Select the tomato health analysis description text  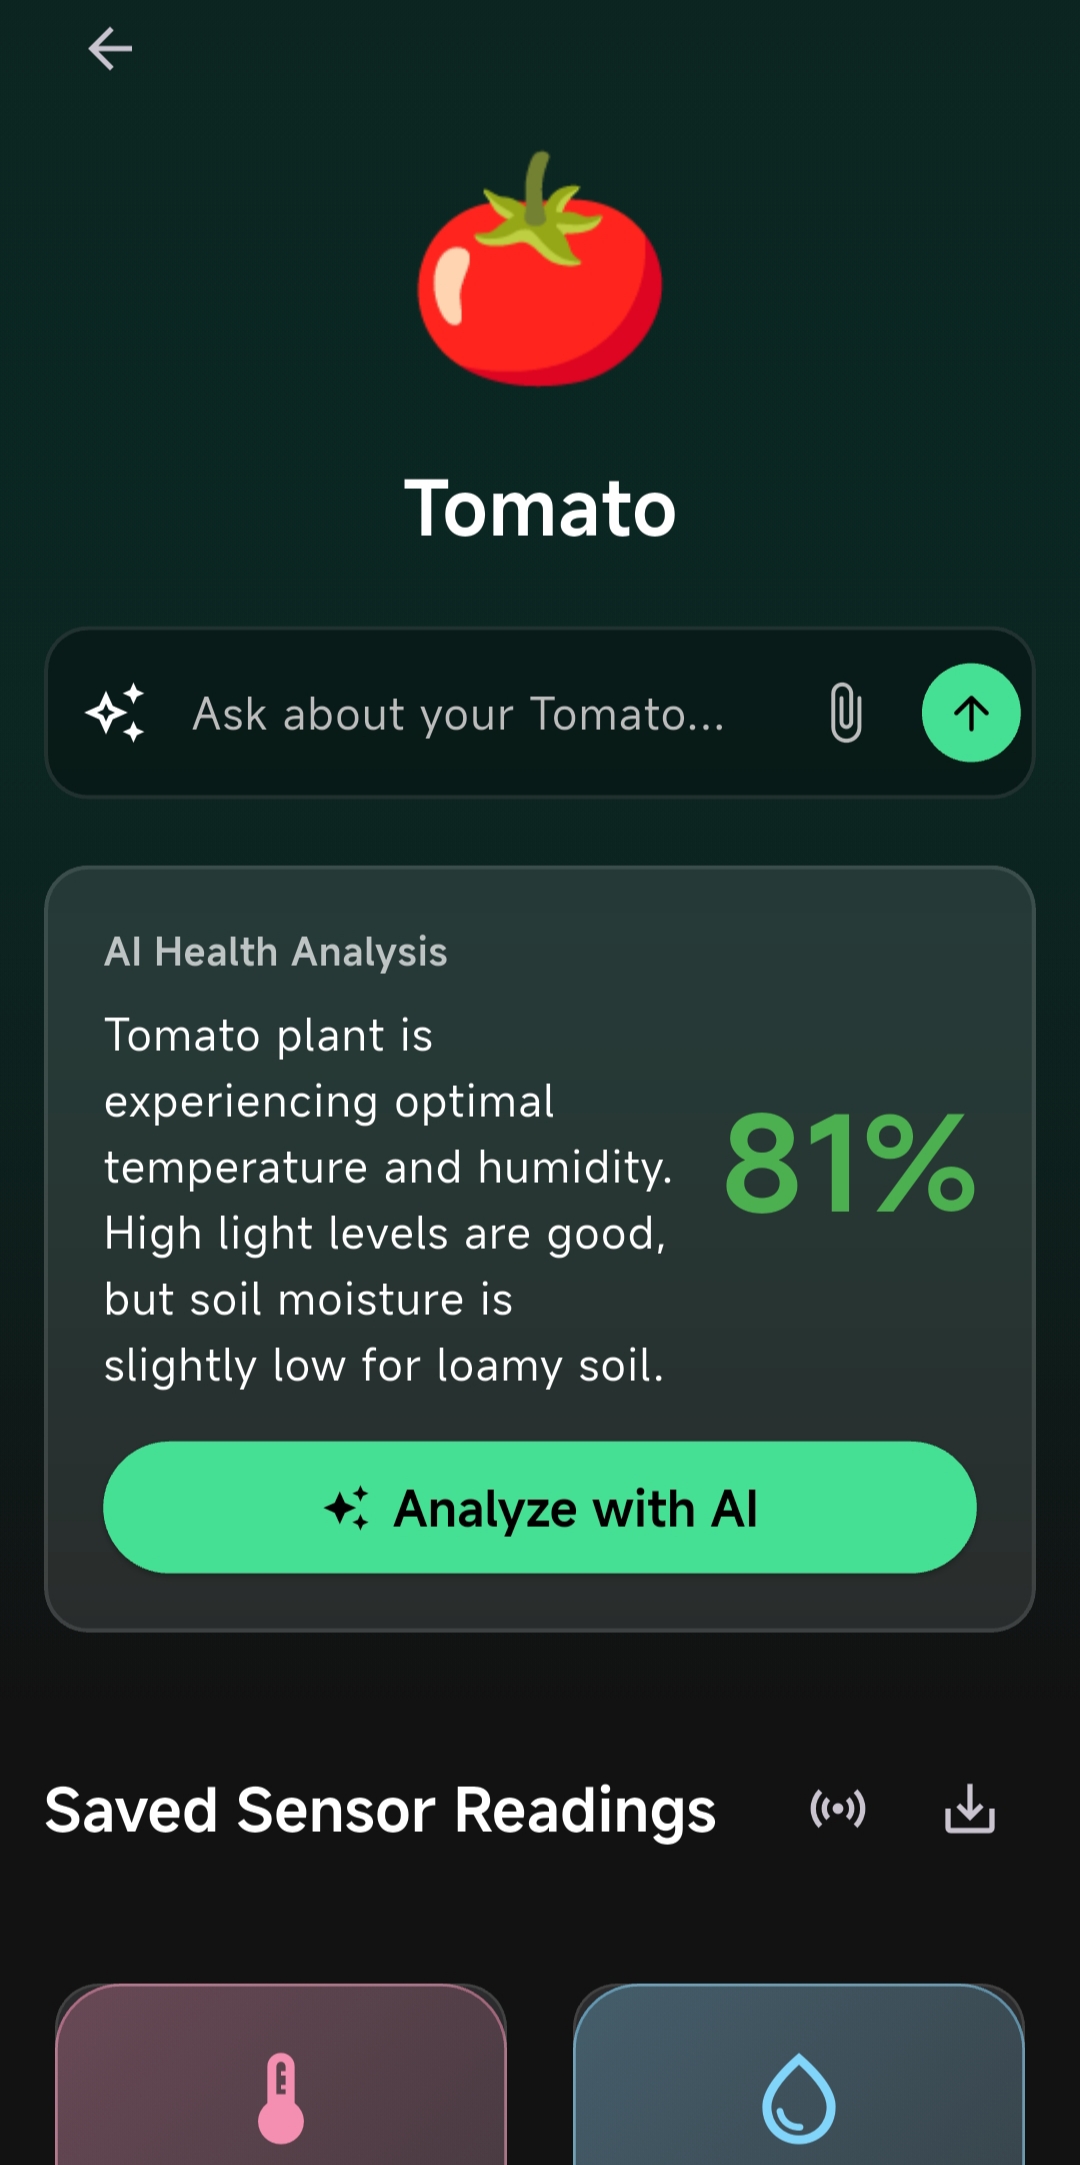pos(386,1200)
